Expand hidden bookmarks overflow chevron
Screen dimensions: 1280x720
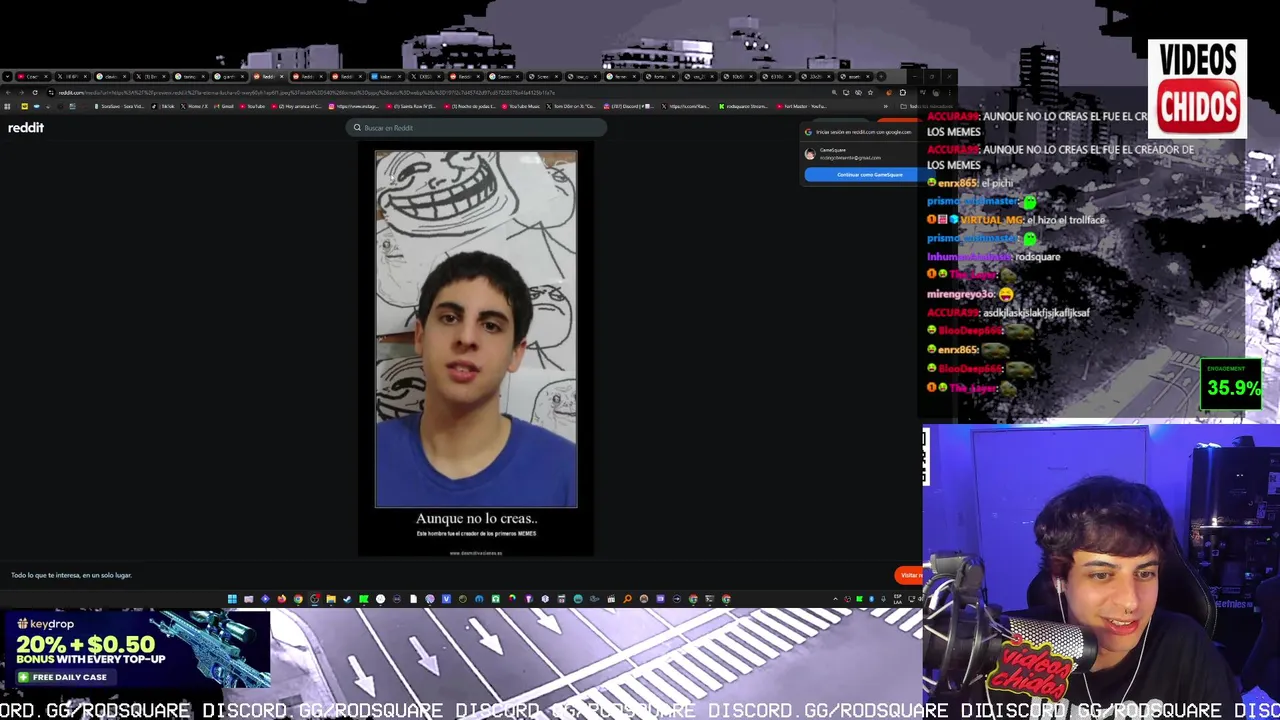[886, 106]
